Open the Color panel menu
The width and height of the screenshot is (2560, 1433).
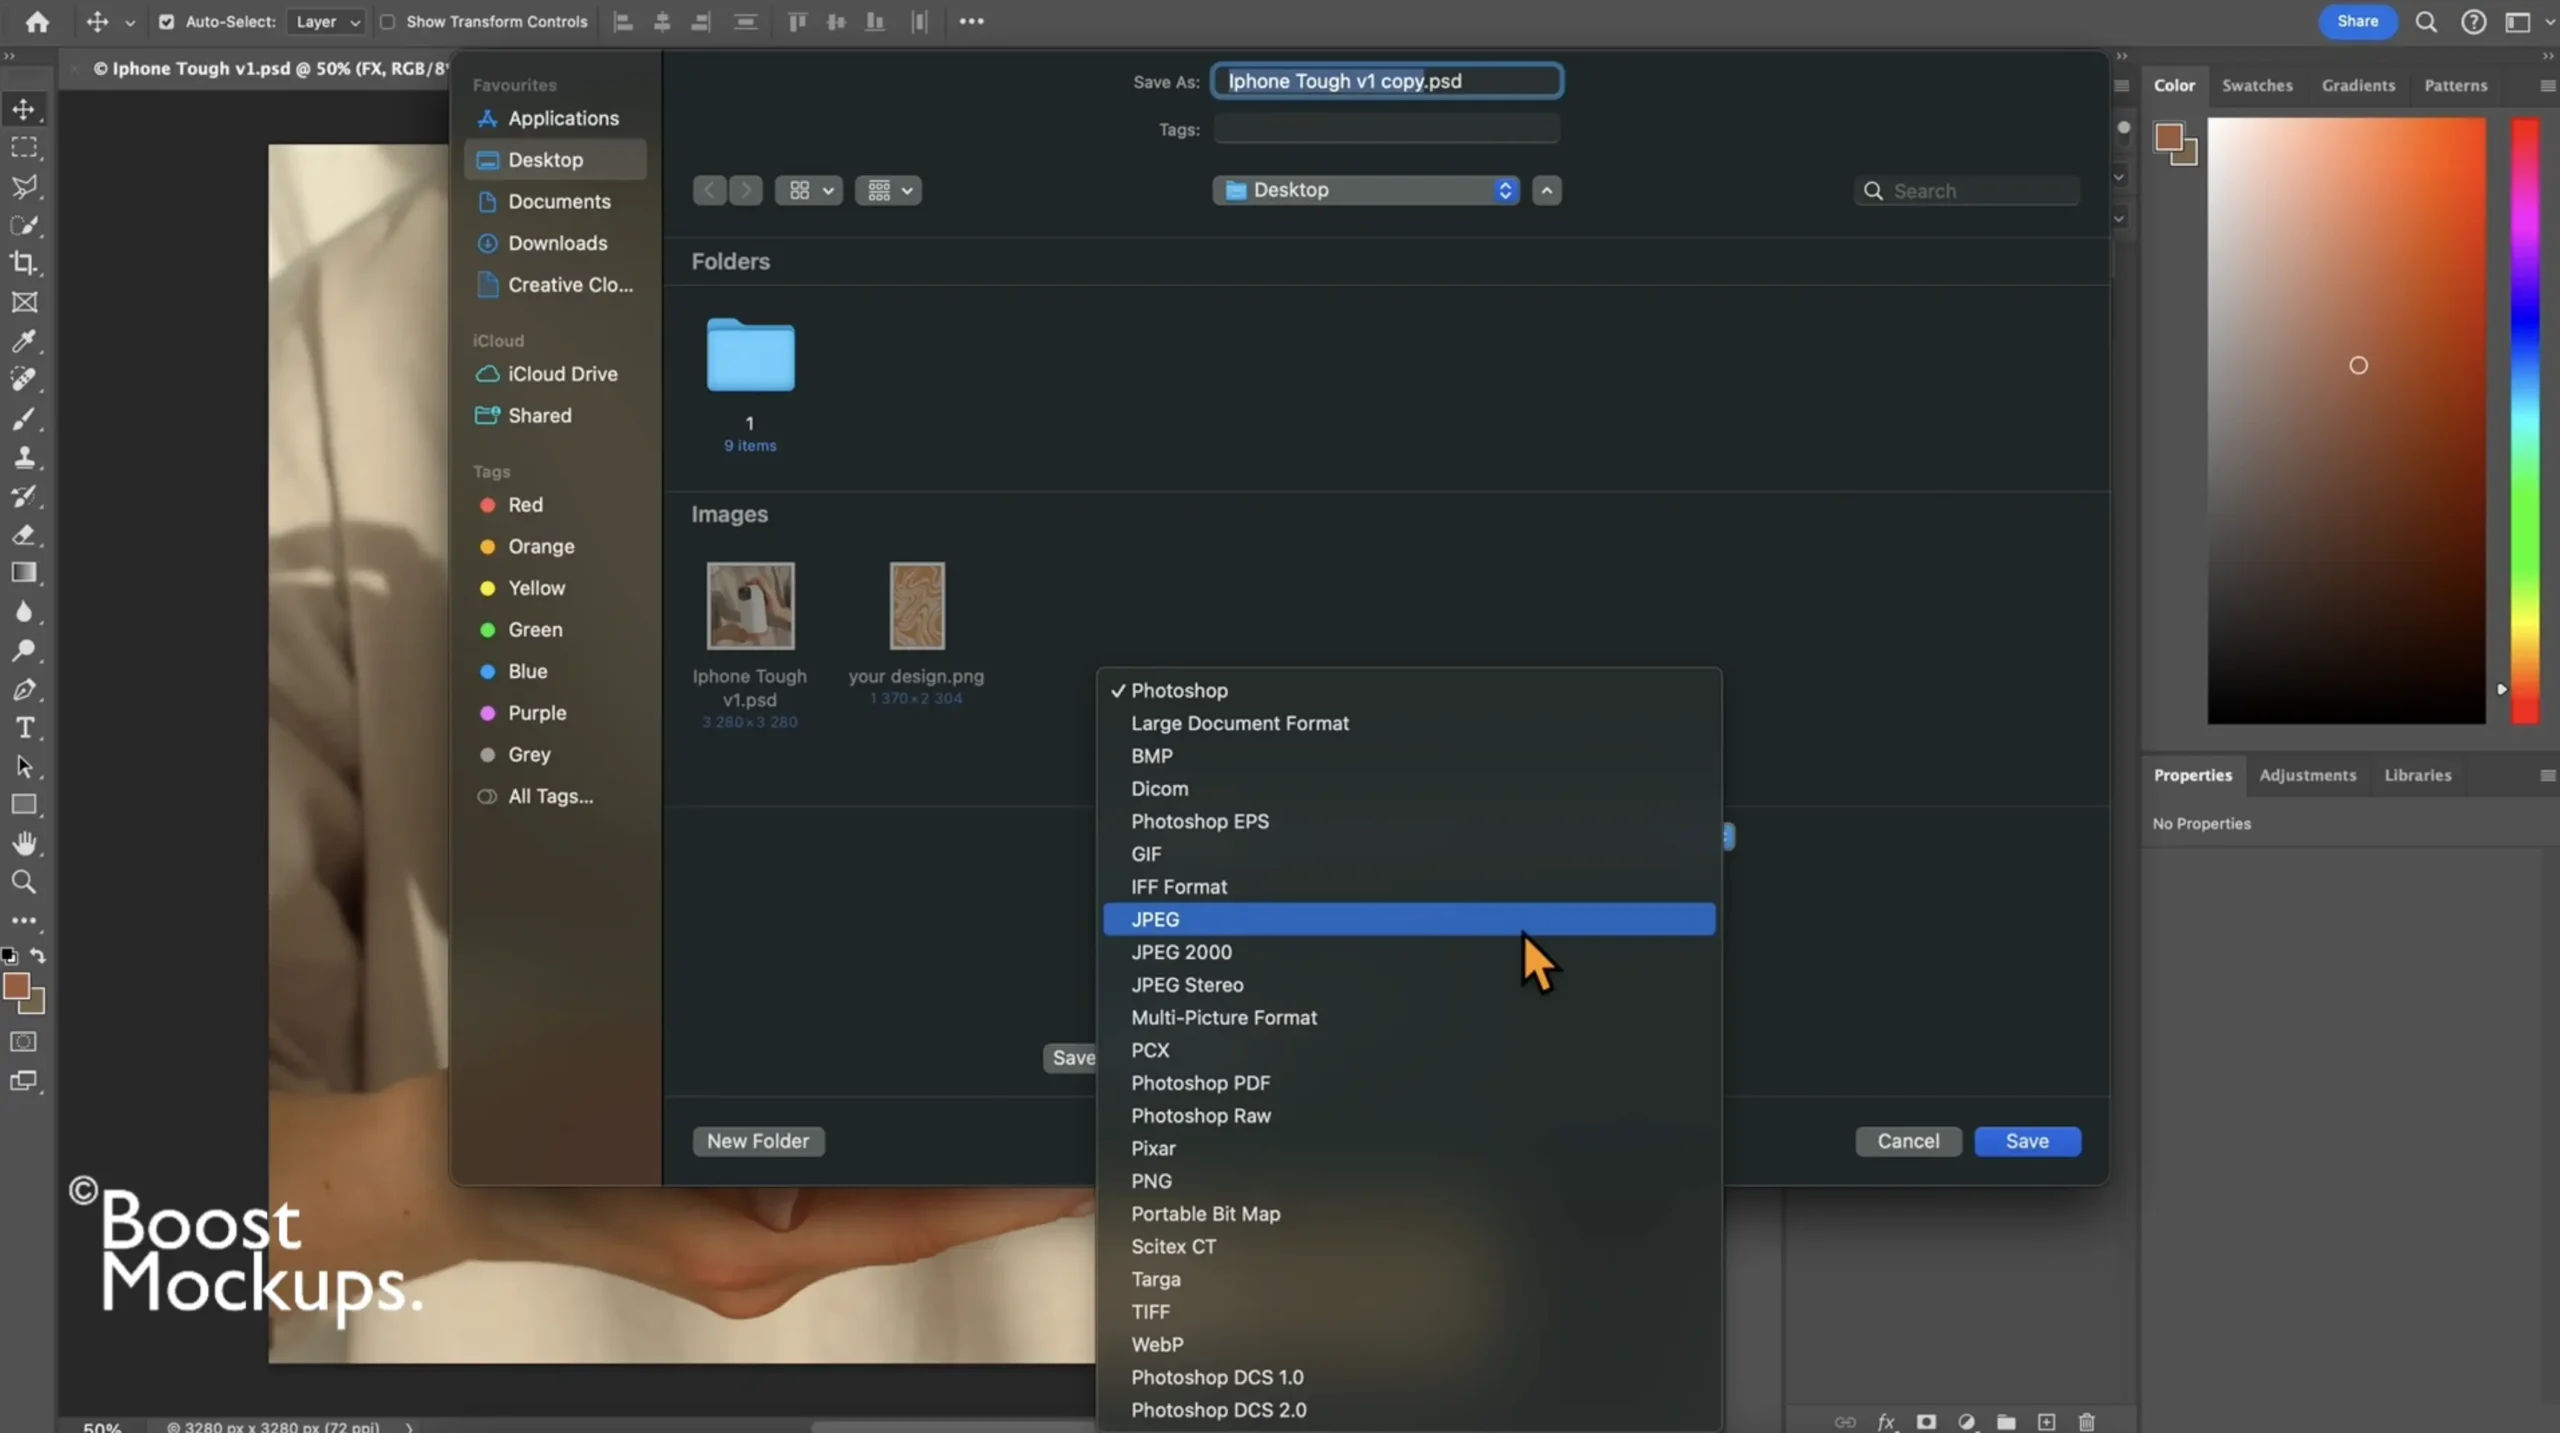tap(2547, 86)
